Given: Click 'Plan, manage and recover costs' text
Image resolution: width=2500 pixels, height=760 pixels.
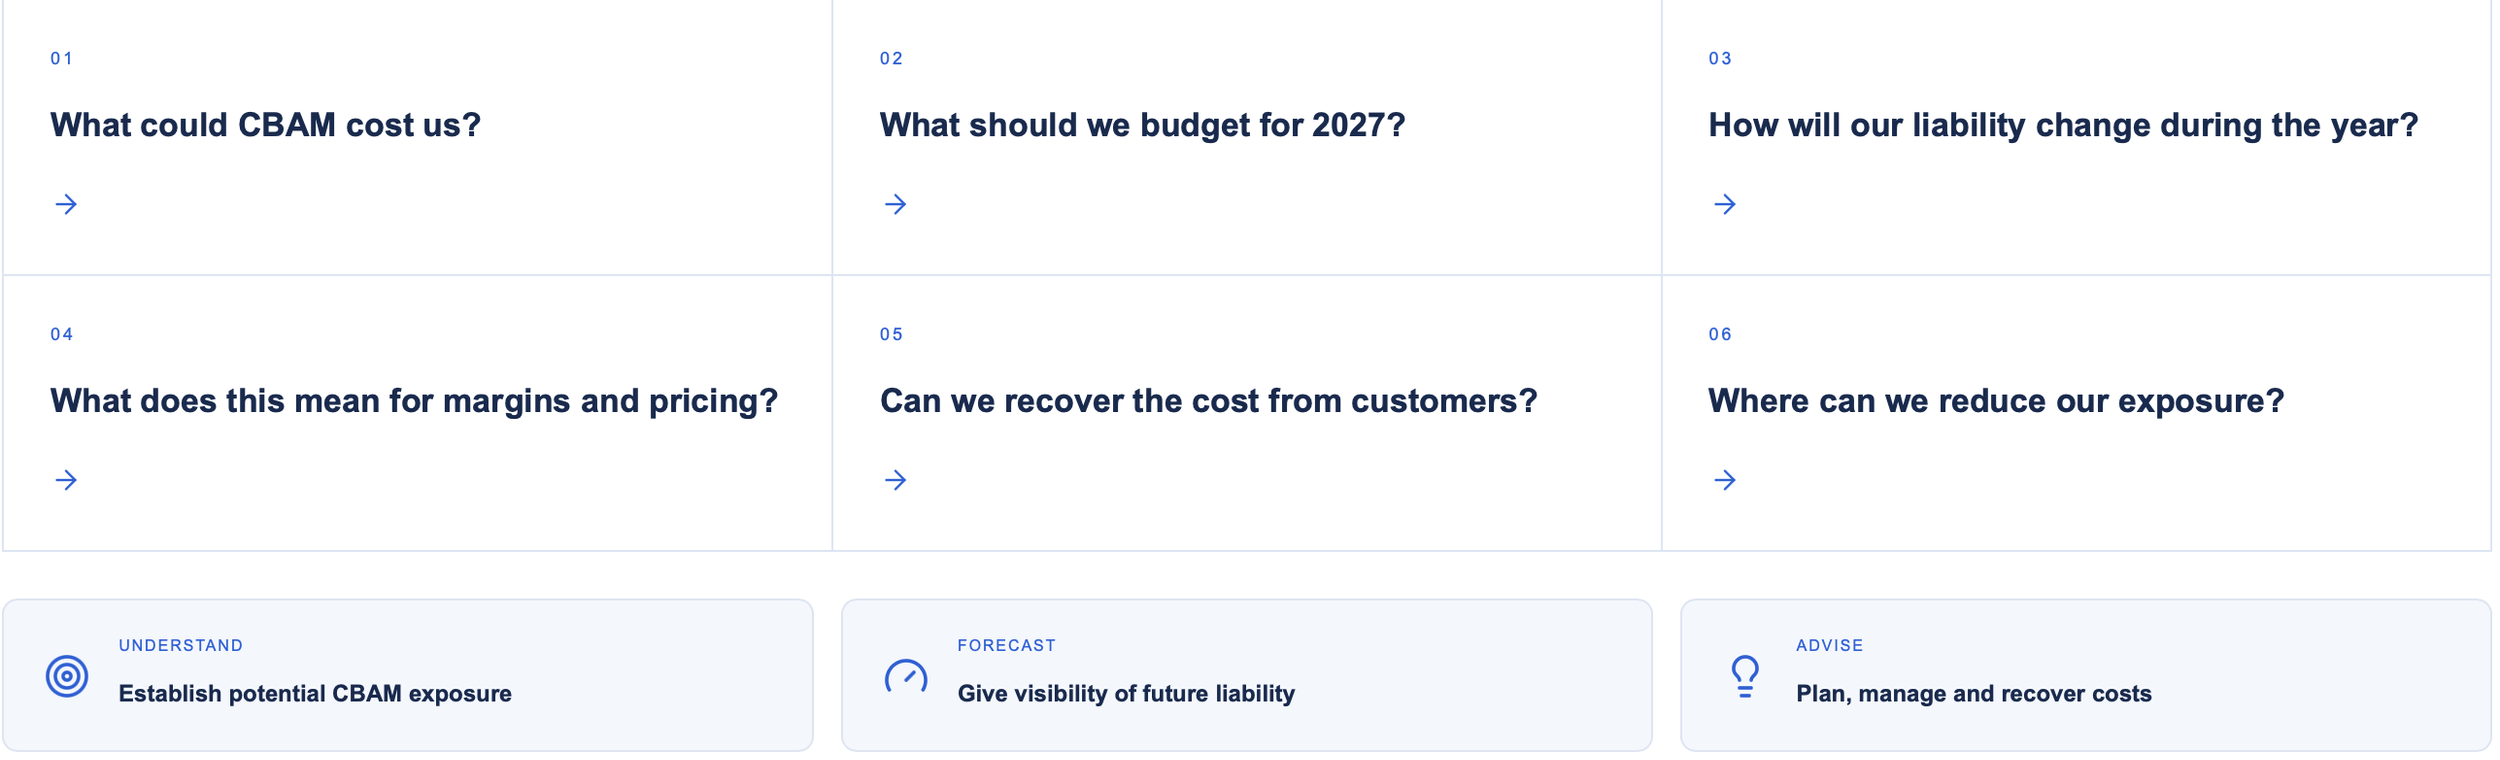Looking at the screenshot, I should pyautogui.click(x=1974, y=694).
